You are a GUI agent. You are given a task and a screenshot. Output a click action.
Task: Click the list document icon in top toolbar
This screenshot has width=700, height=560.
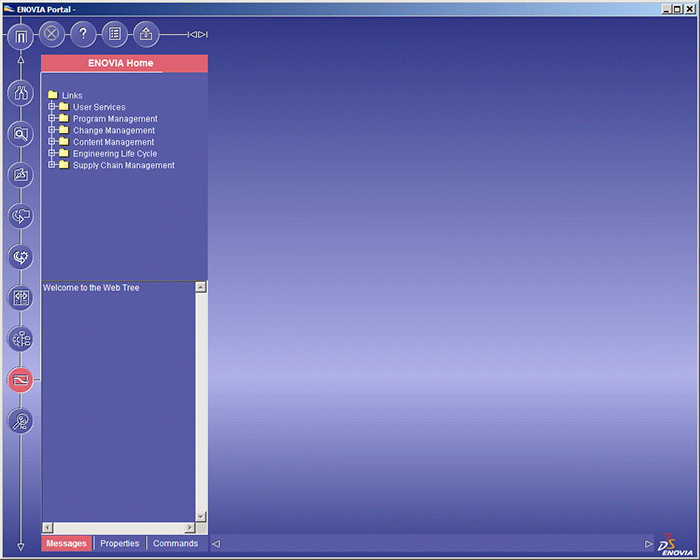tap(114, 34)
